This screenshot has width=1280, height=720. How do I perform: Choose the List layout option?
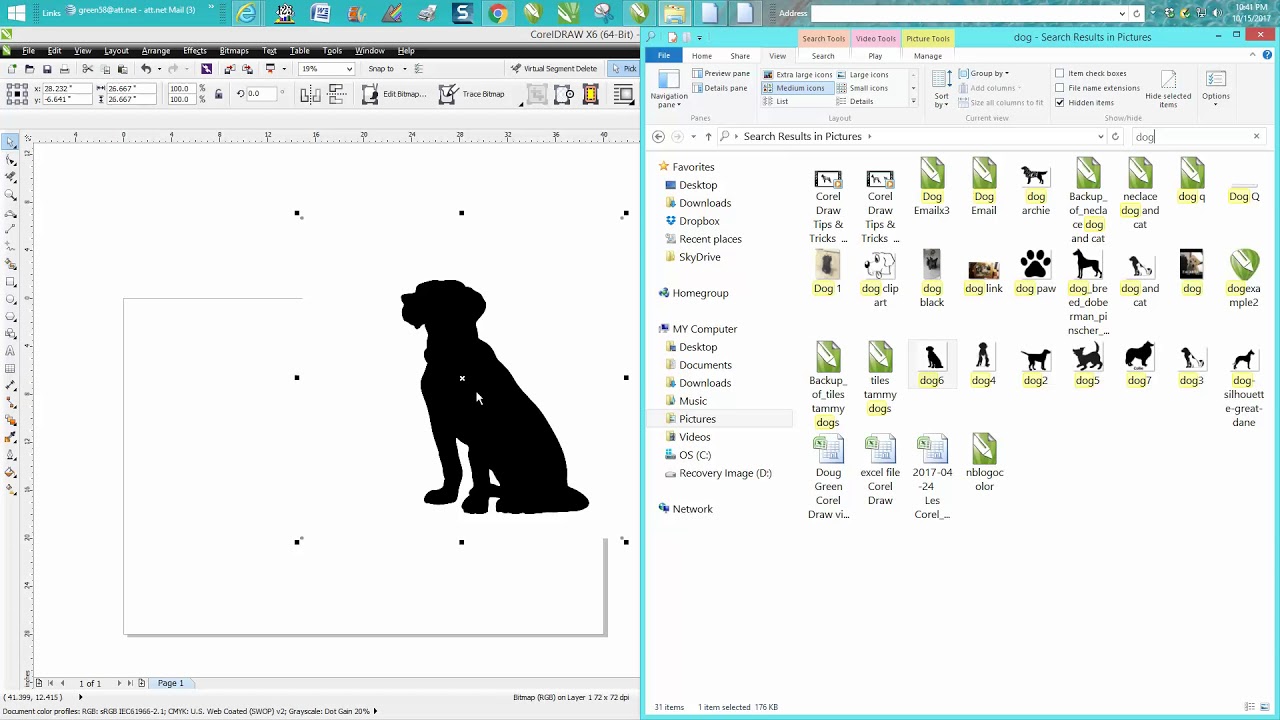point(775,101)
